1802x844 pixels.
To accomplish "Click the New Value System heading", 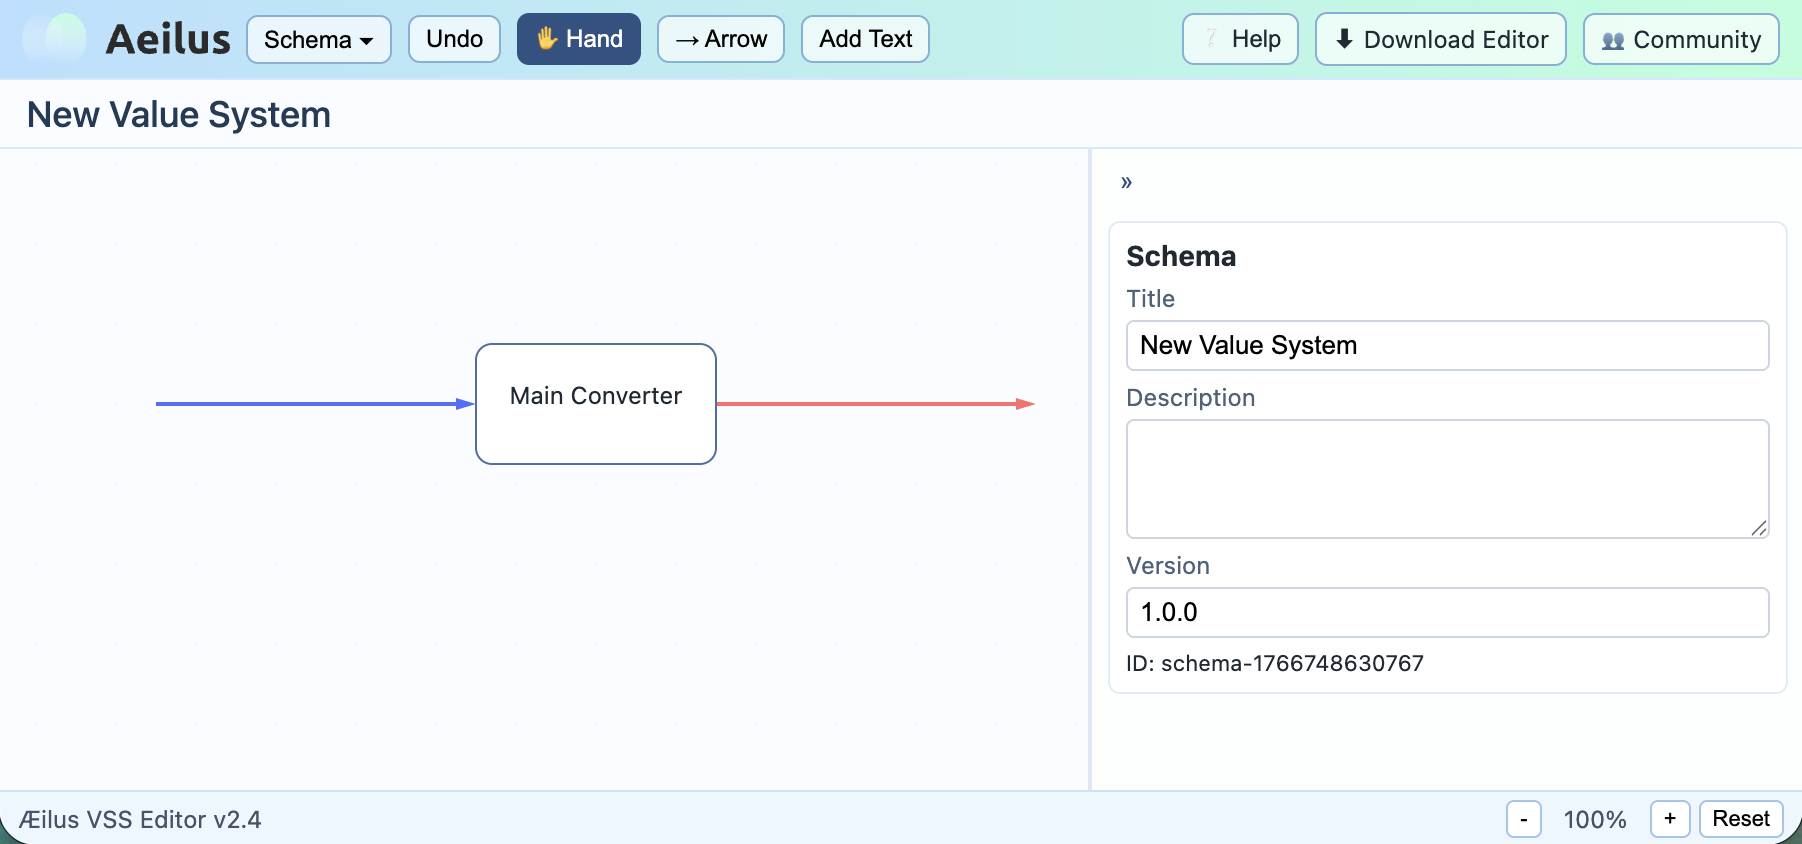I will coord(179,115).
